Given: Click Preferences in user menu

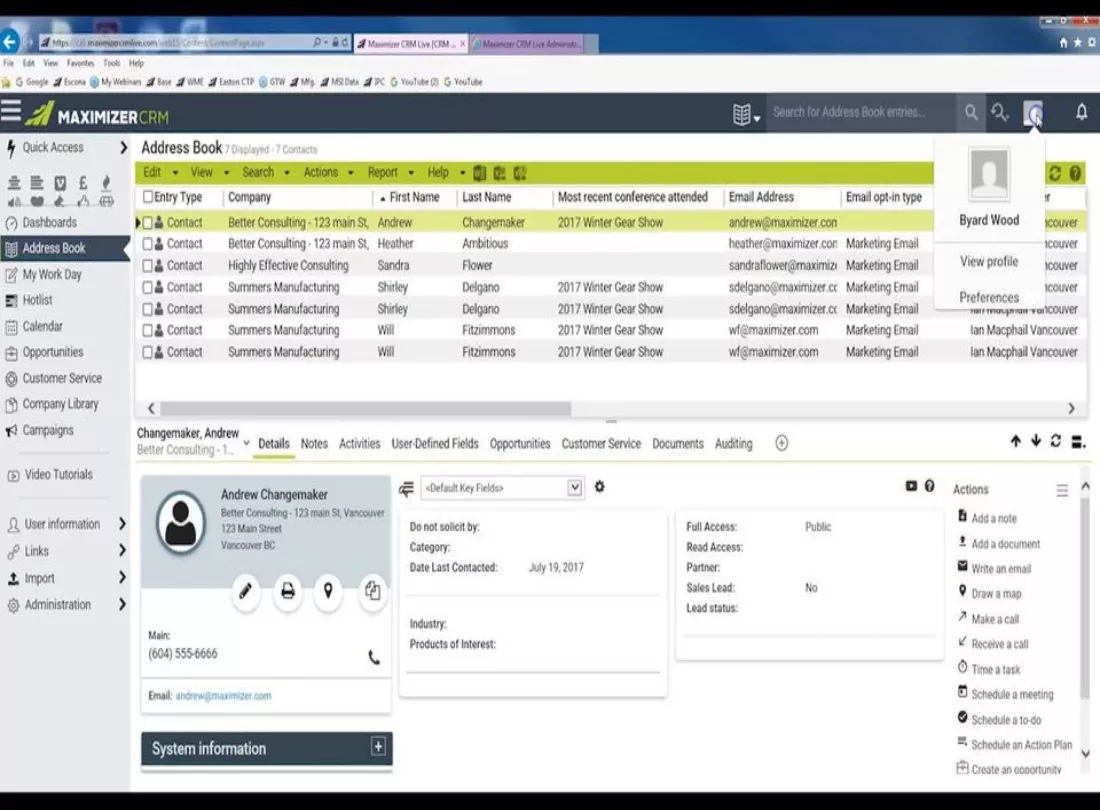Looking at the screenshot, I should tap(988, 297).
